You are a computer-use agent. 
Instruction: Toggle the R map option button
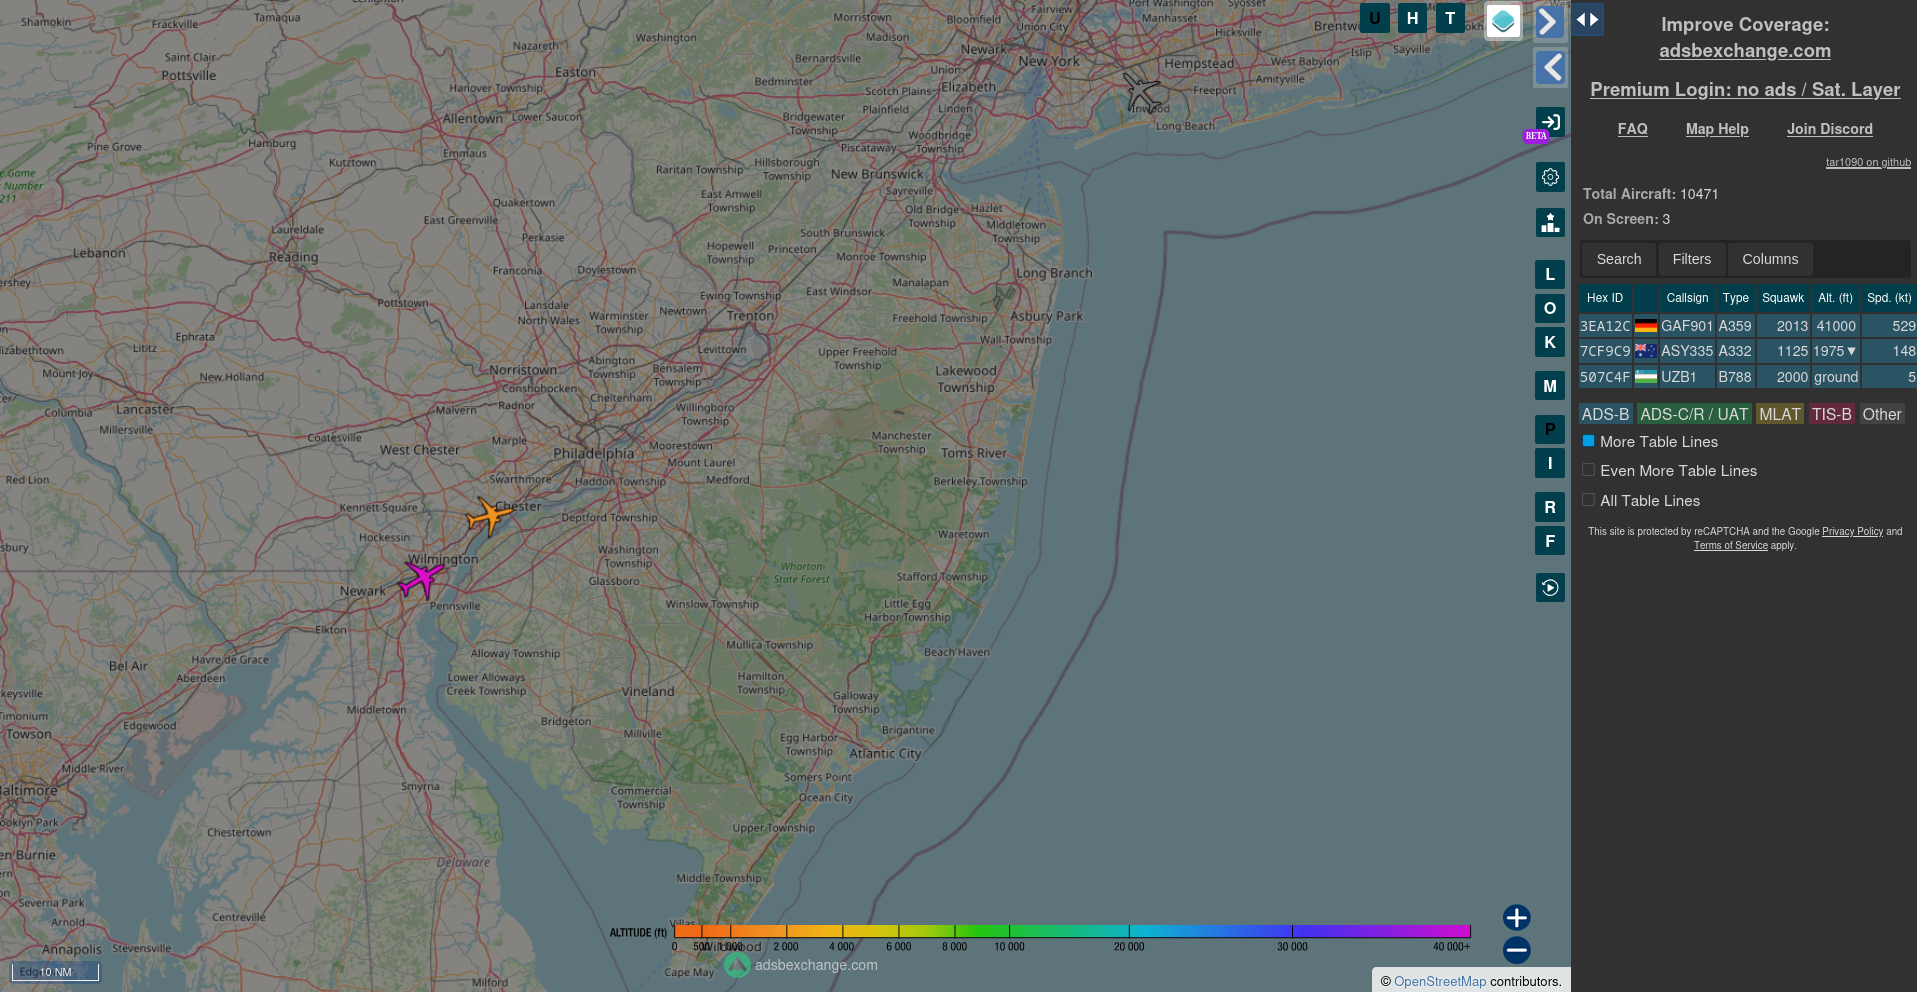coord(1550,507)
